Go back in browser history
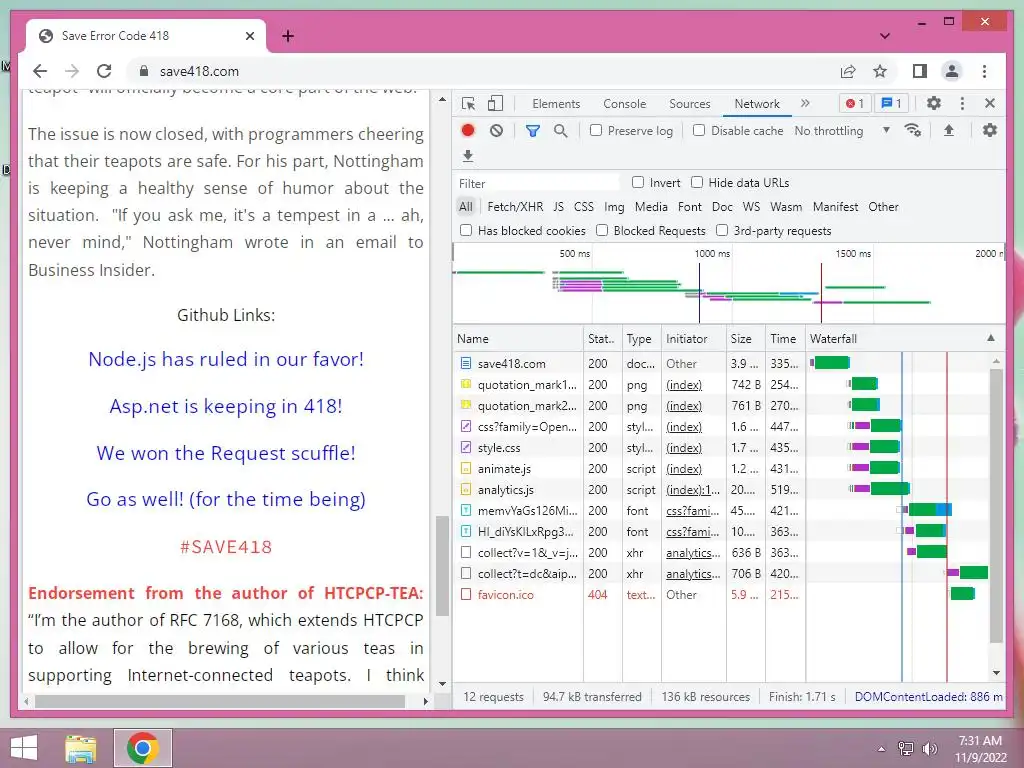 click(x=40, y=71)
